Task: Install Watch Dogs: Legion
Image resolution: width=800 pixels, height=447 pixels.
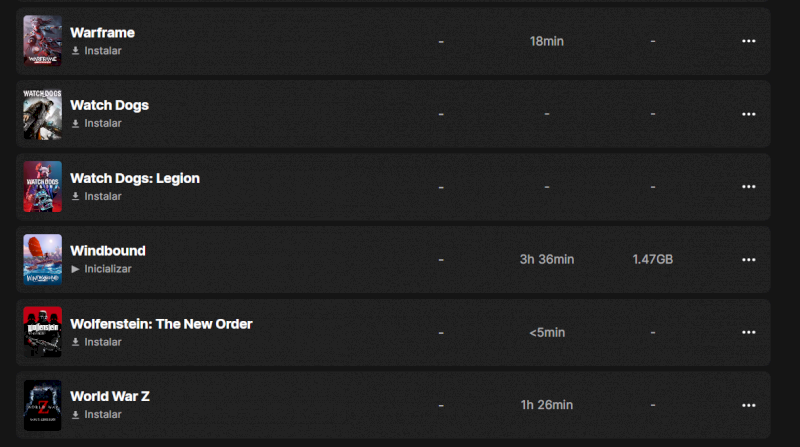Action: [102, 197]
